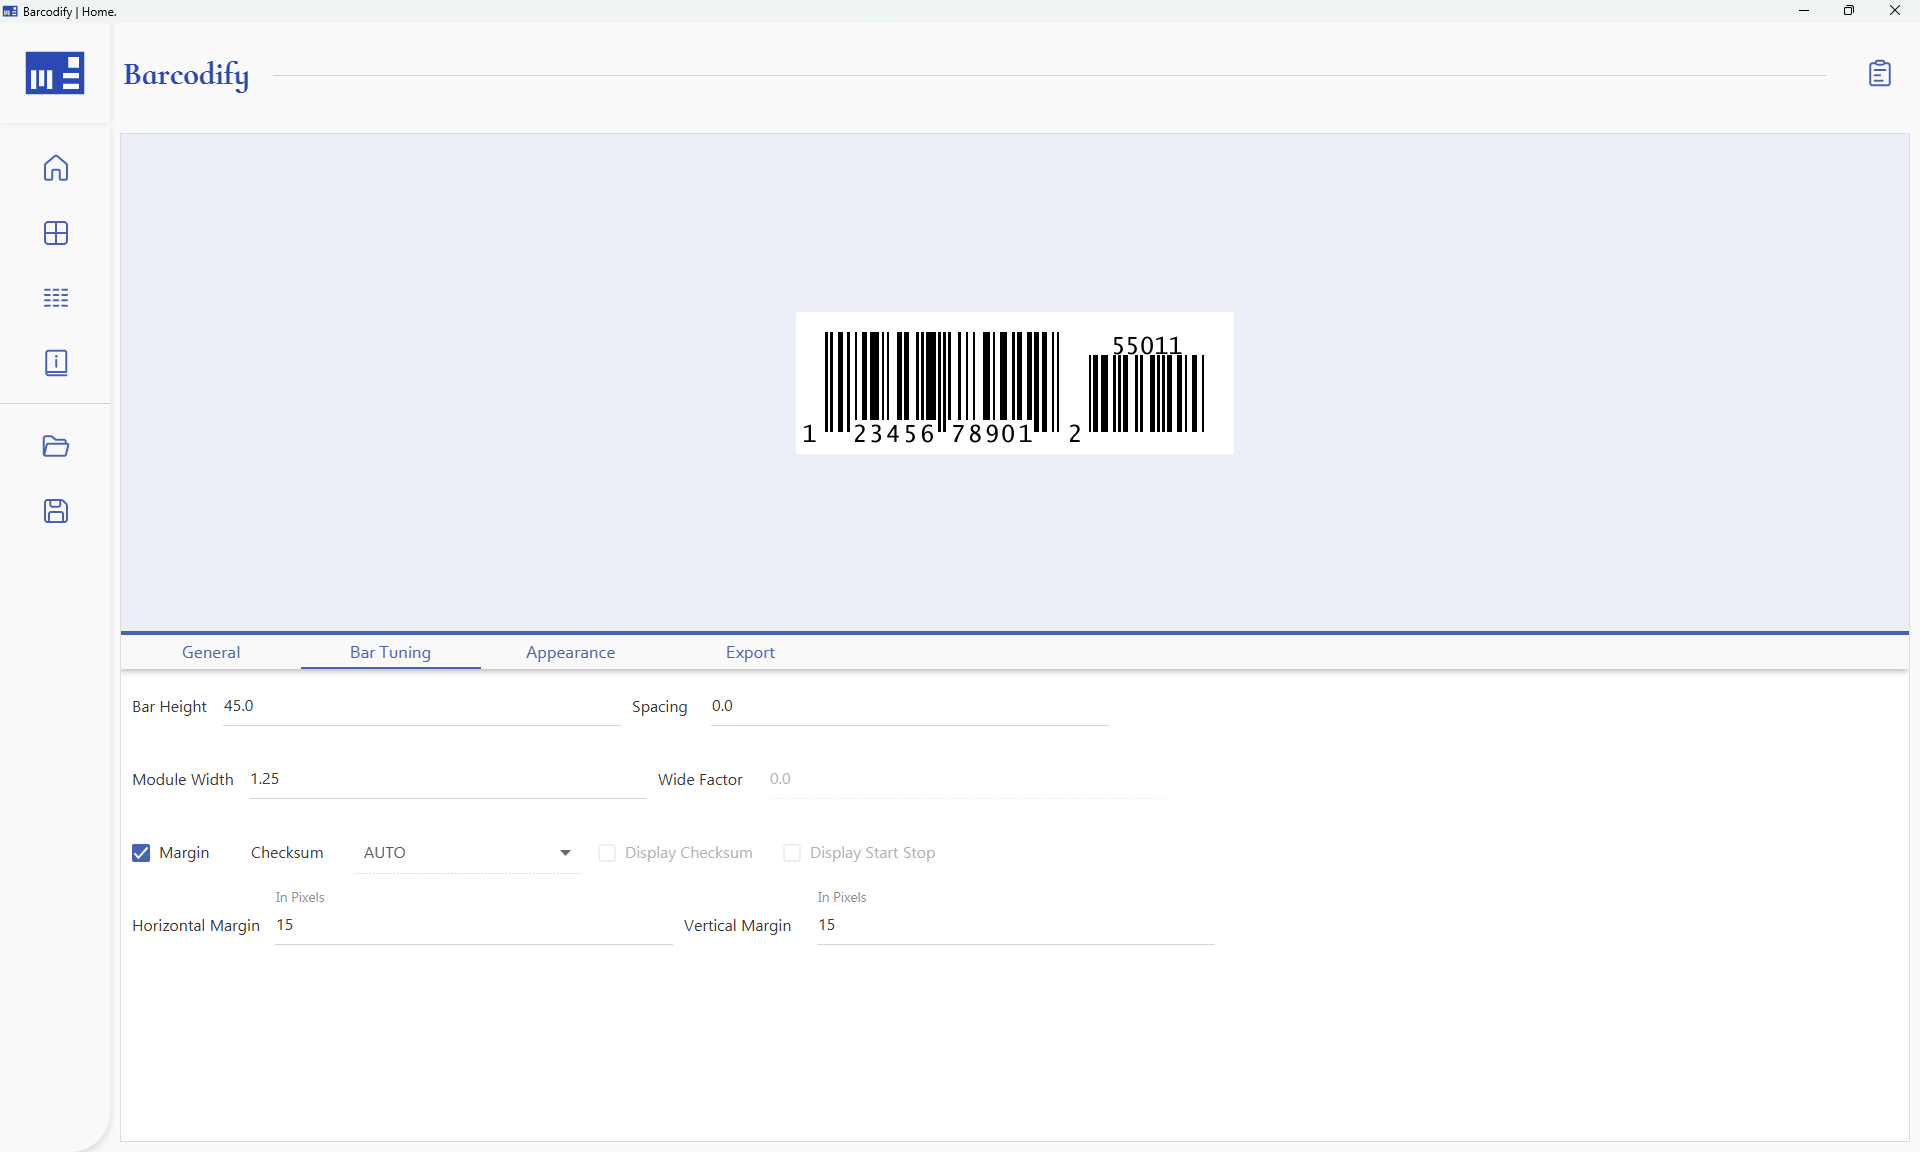Open the Home view in sidebar

(55, 168)
